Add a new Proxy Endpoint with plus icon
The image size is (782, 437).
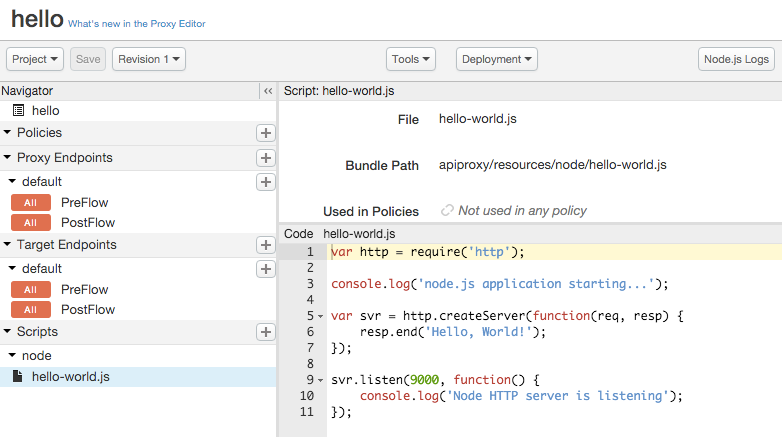coord(265,158)
